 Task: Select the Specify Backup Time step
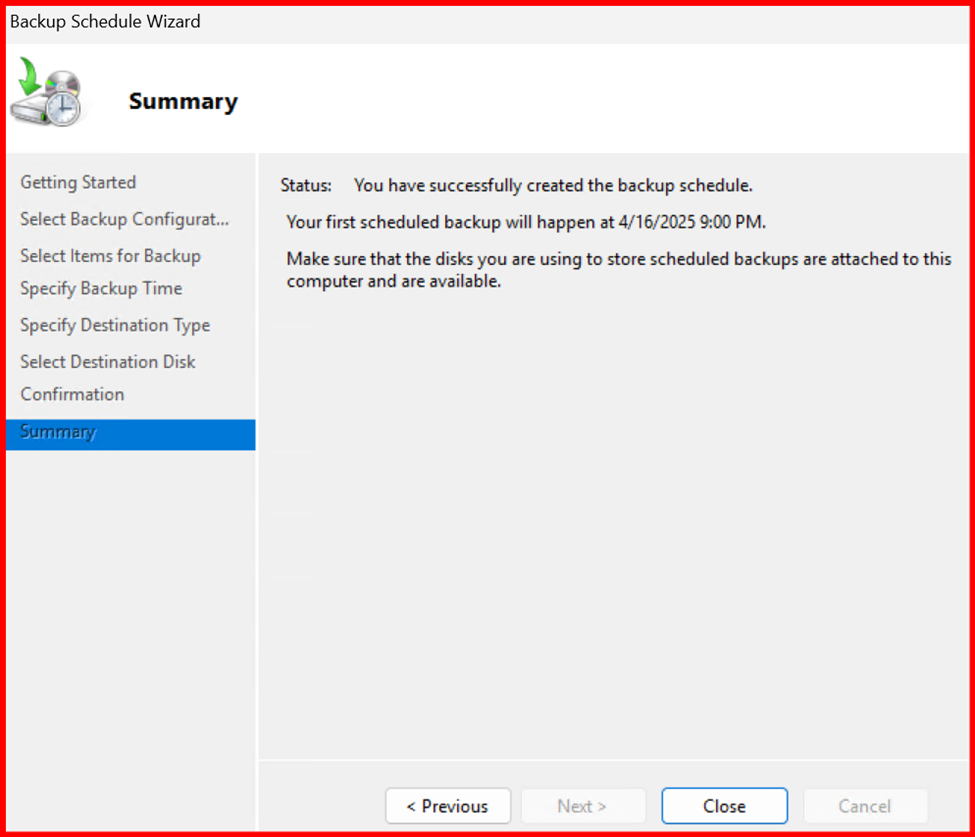pyautogui.click(x=101, y=289)
